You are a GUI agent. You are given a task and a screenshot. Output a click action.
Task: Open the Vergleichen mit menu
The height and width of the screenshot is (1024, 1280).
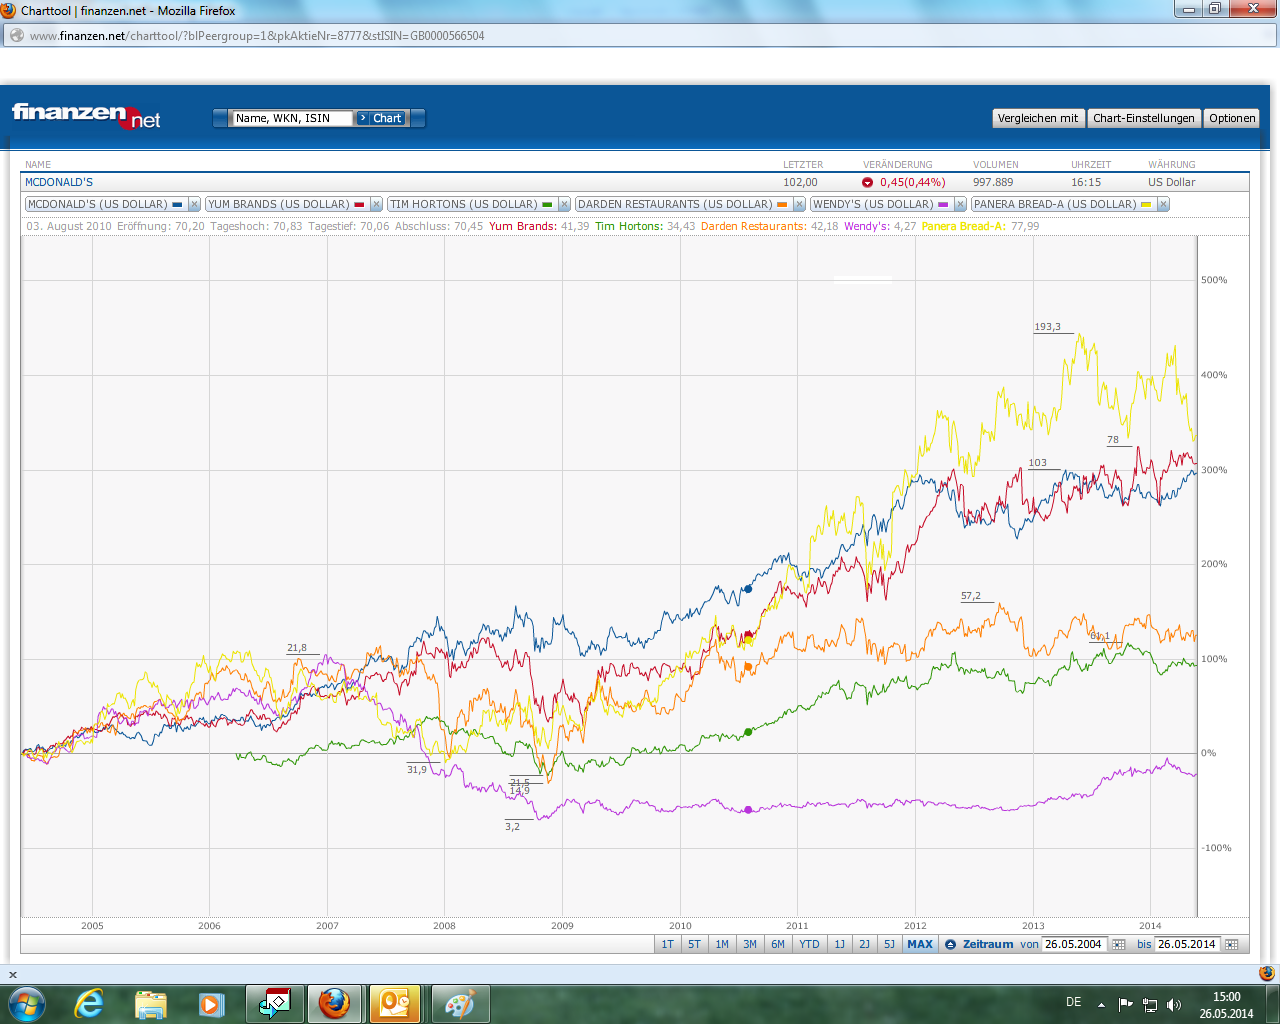coord(1038,118)
